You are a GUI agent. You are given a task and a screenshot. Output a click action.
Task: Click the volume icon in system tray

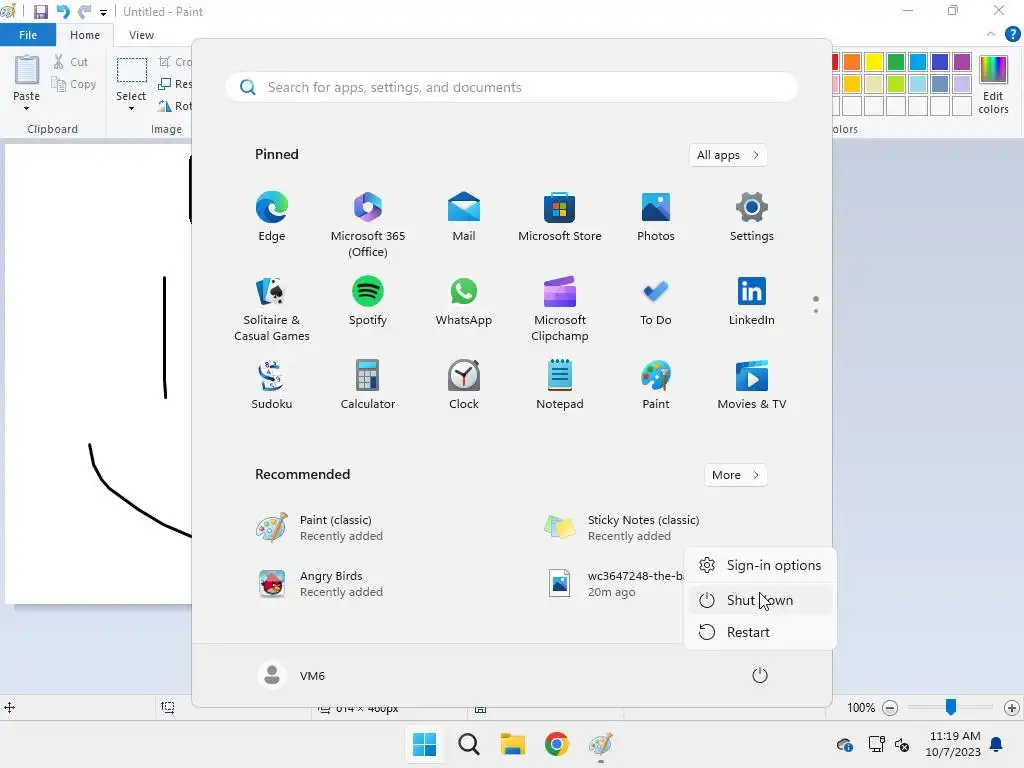[902, 744]
